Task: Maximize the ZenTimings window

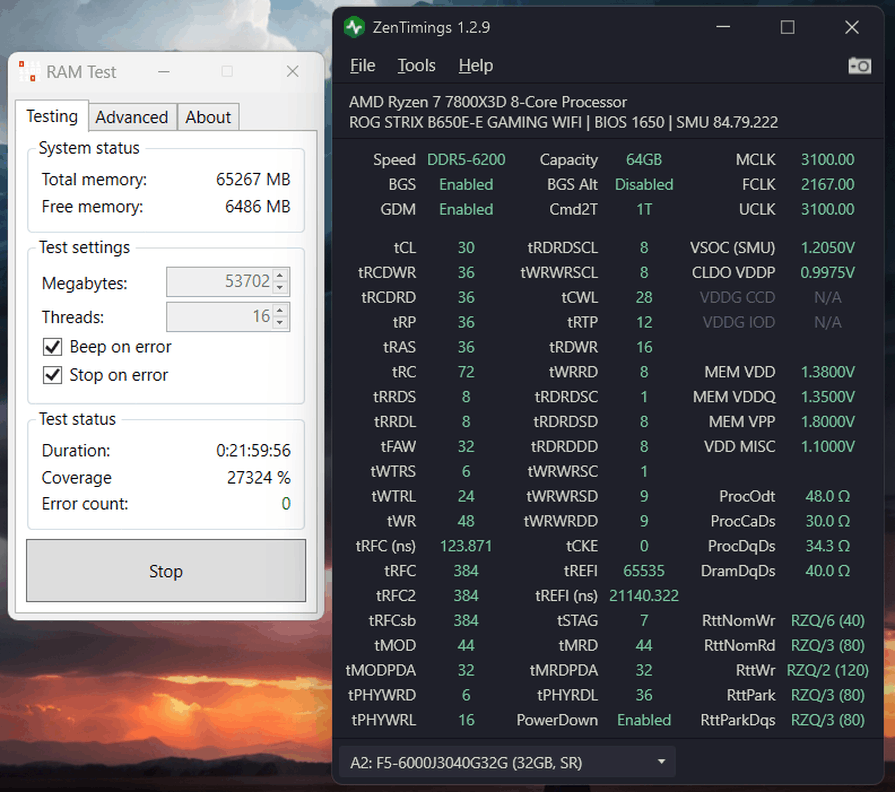Action: click(x=788, y=27)
